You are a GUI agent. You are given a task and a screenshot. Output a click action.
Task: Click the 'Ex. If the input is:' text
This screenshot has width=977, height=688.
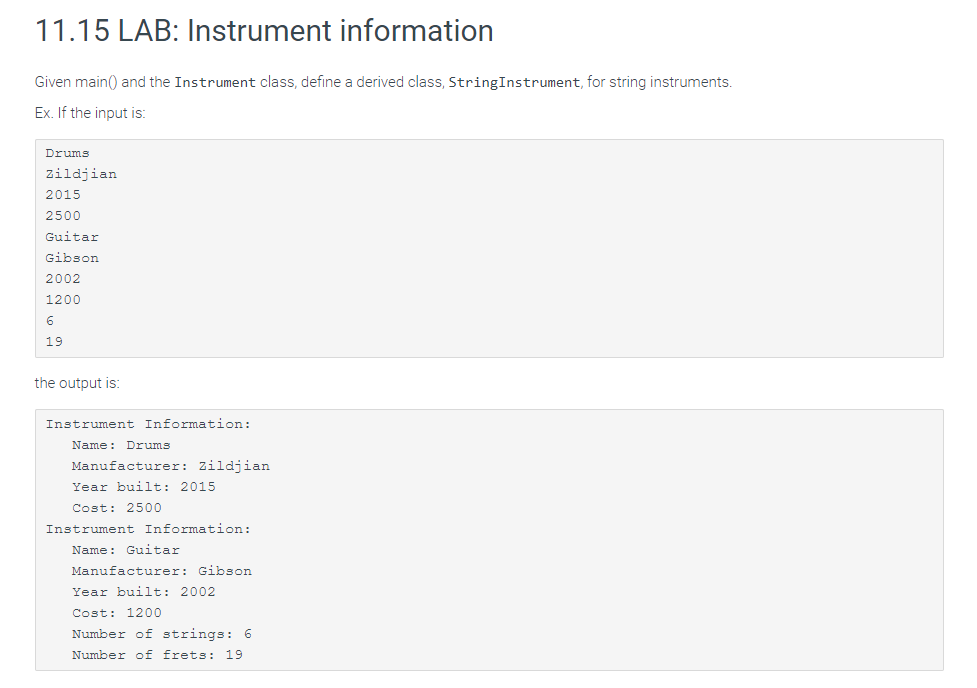[90, 113]
